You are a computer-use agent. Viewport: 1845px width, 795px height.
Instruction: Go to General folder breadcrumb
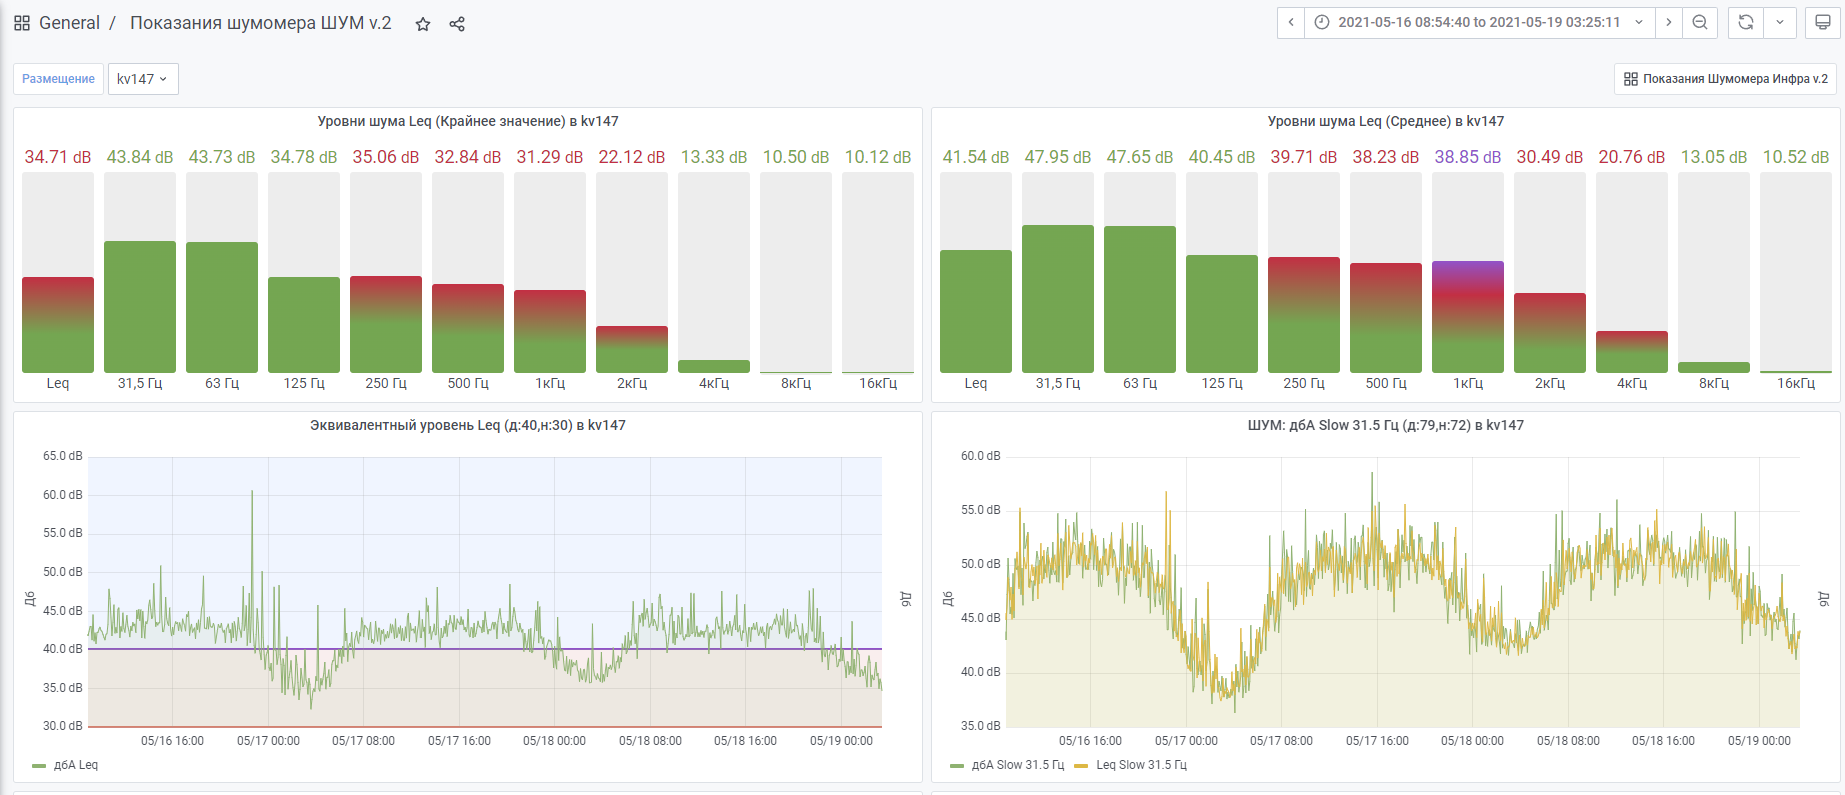tap(69, 23)
